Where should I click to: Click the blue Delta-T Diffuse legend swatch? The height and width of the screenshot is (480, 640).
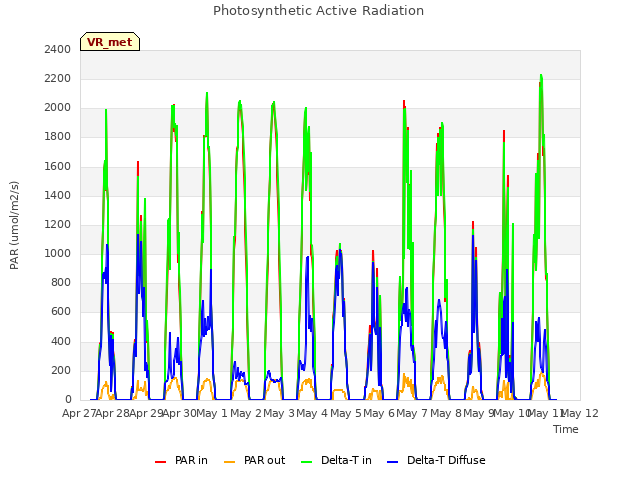point(392,462)
